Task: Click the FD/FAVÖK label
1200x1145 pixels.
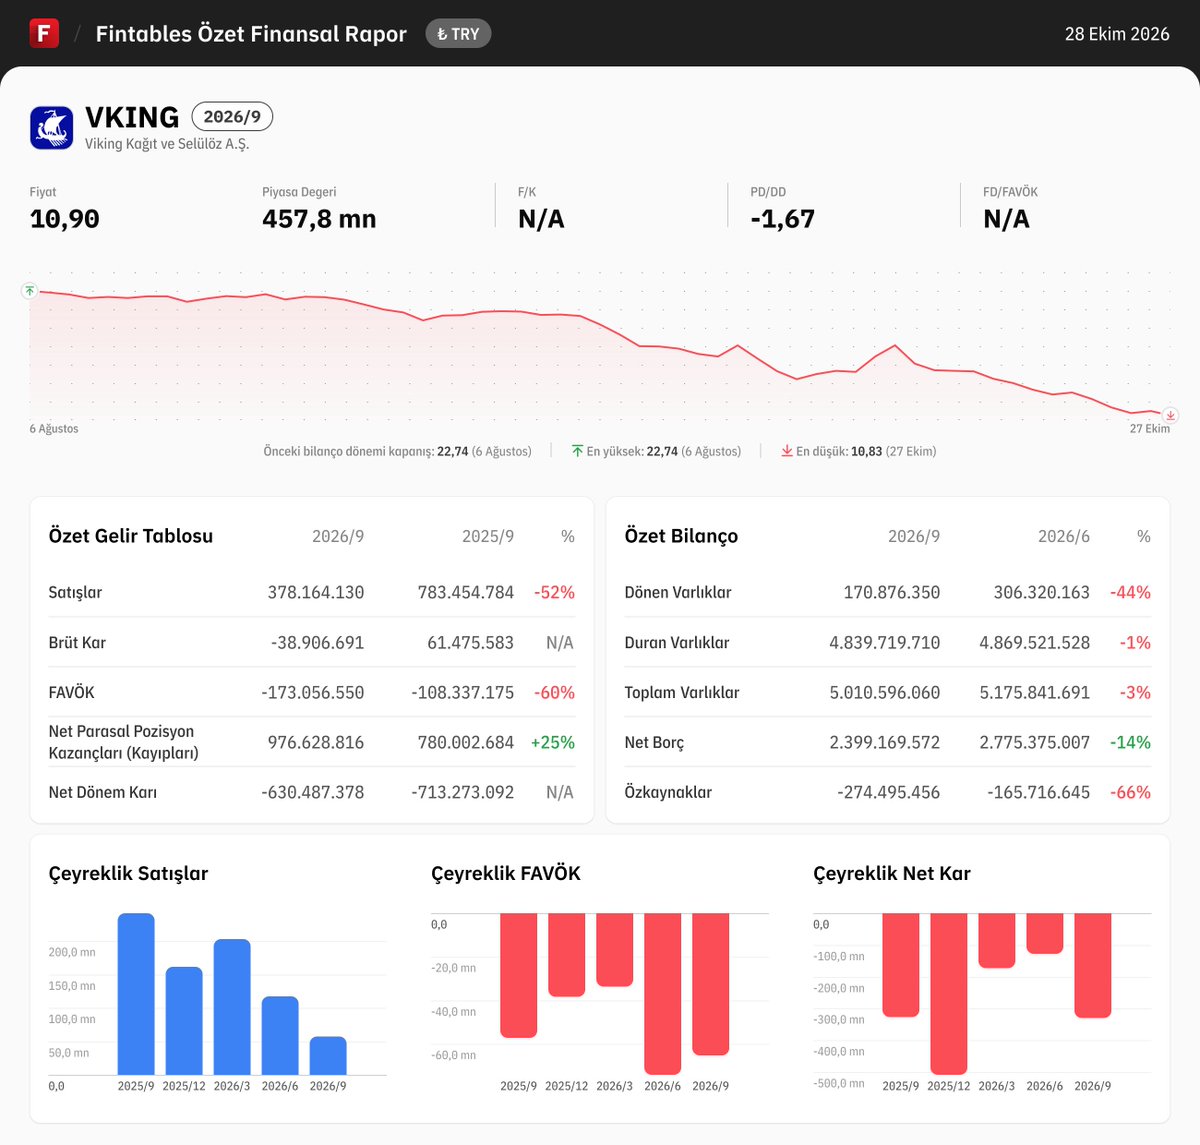Action: (1011, 192)
